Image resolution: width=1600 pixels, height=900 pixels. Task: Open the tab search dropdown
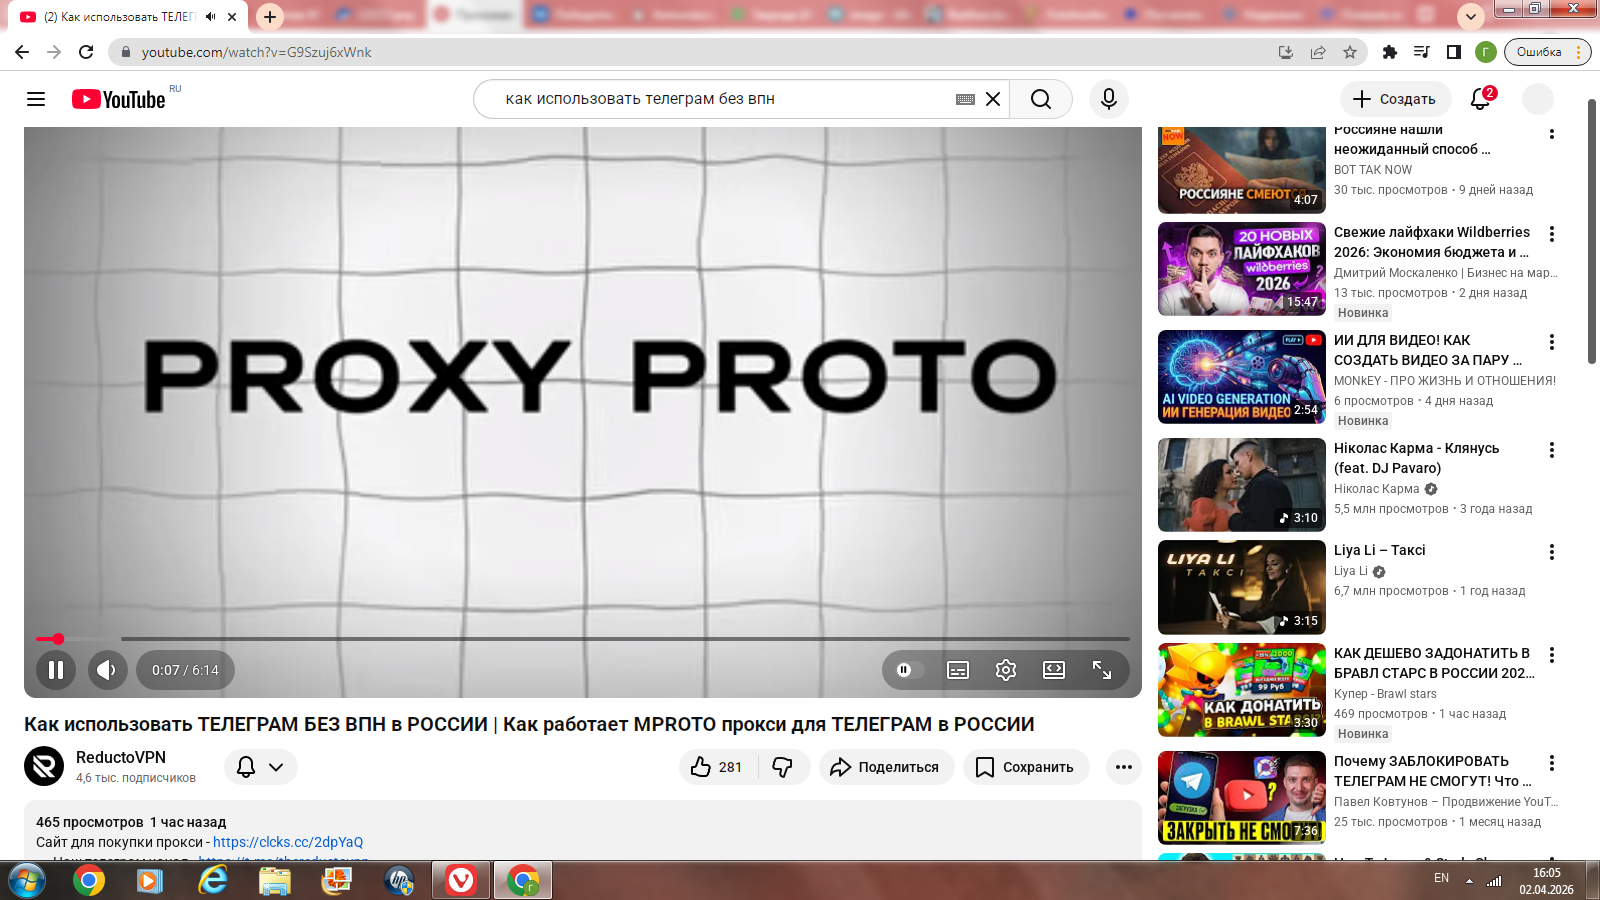point(1470,16)
